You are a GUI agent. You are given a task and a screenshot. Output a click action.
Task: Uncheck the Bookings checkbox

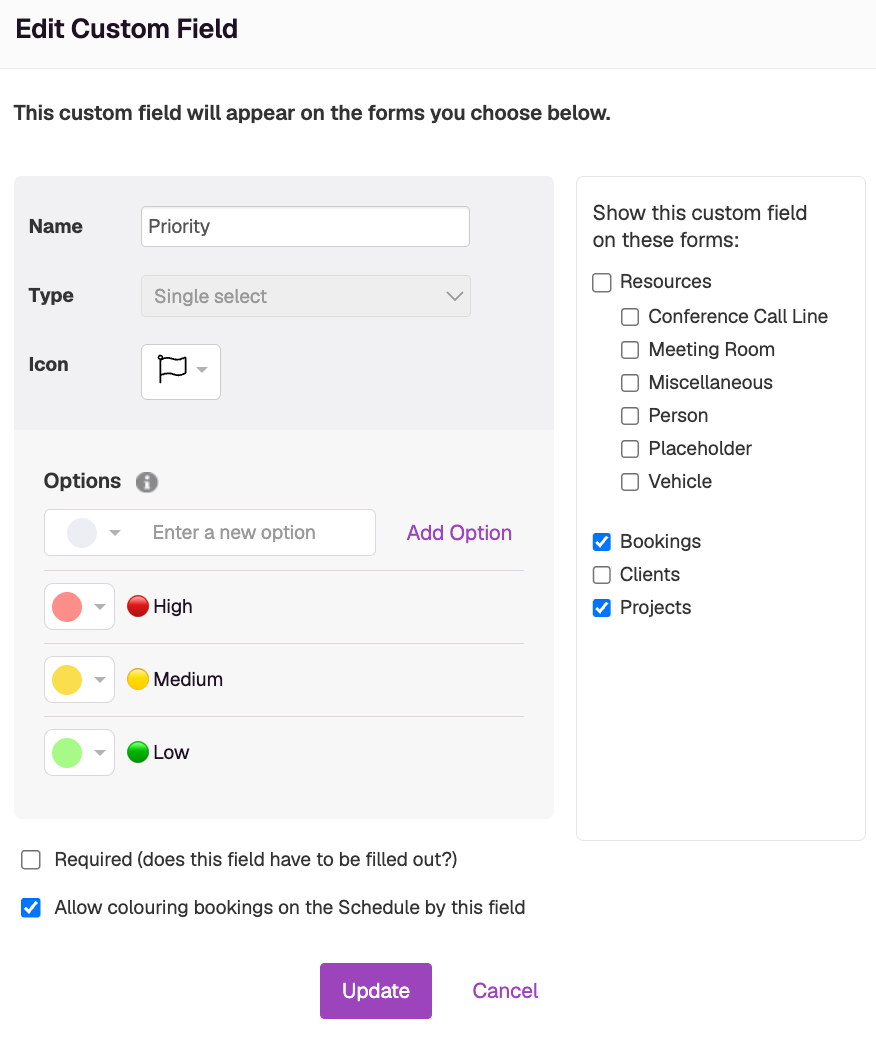tap(602, 541)
